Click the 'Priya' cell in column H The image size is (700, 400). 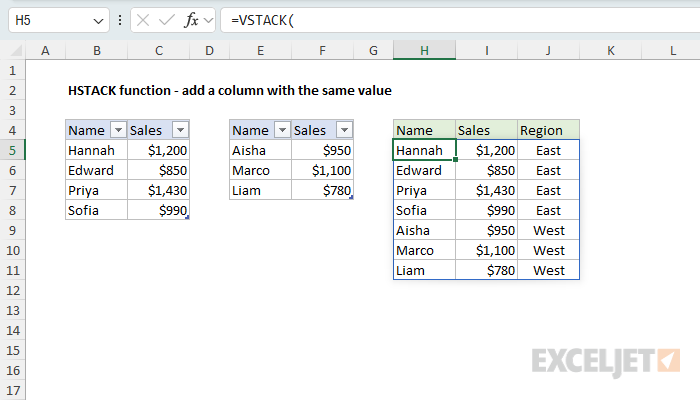(x=424, y=191)
